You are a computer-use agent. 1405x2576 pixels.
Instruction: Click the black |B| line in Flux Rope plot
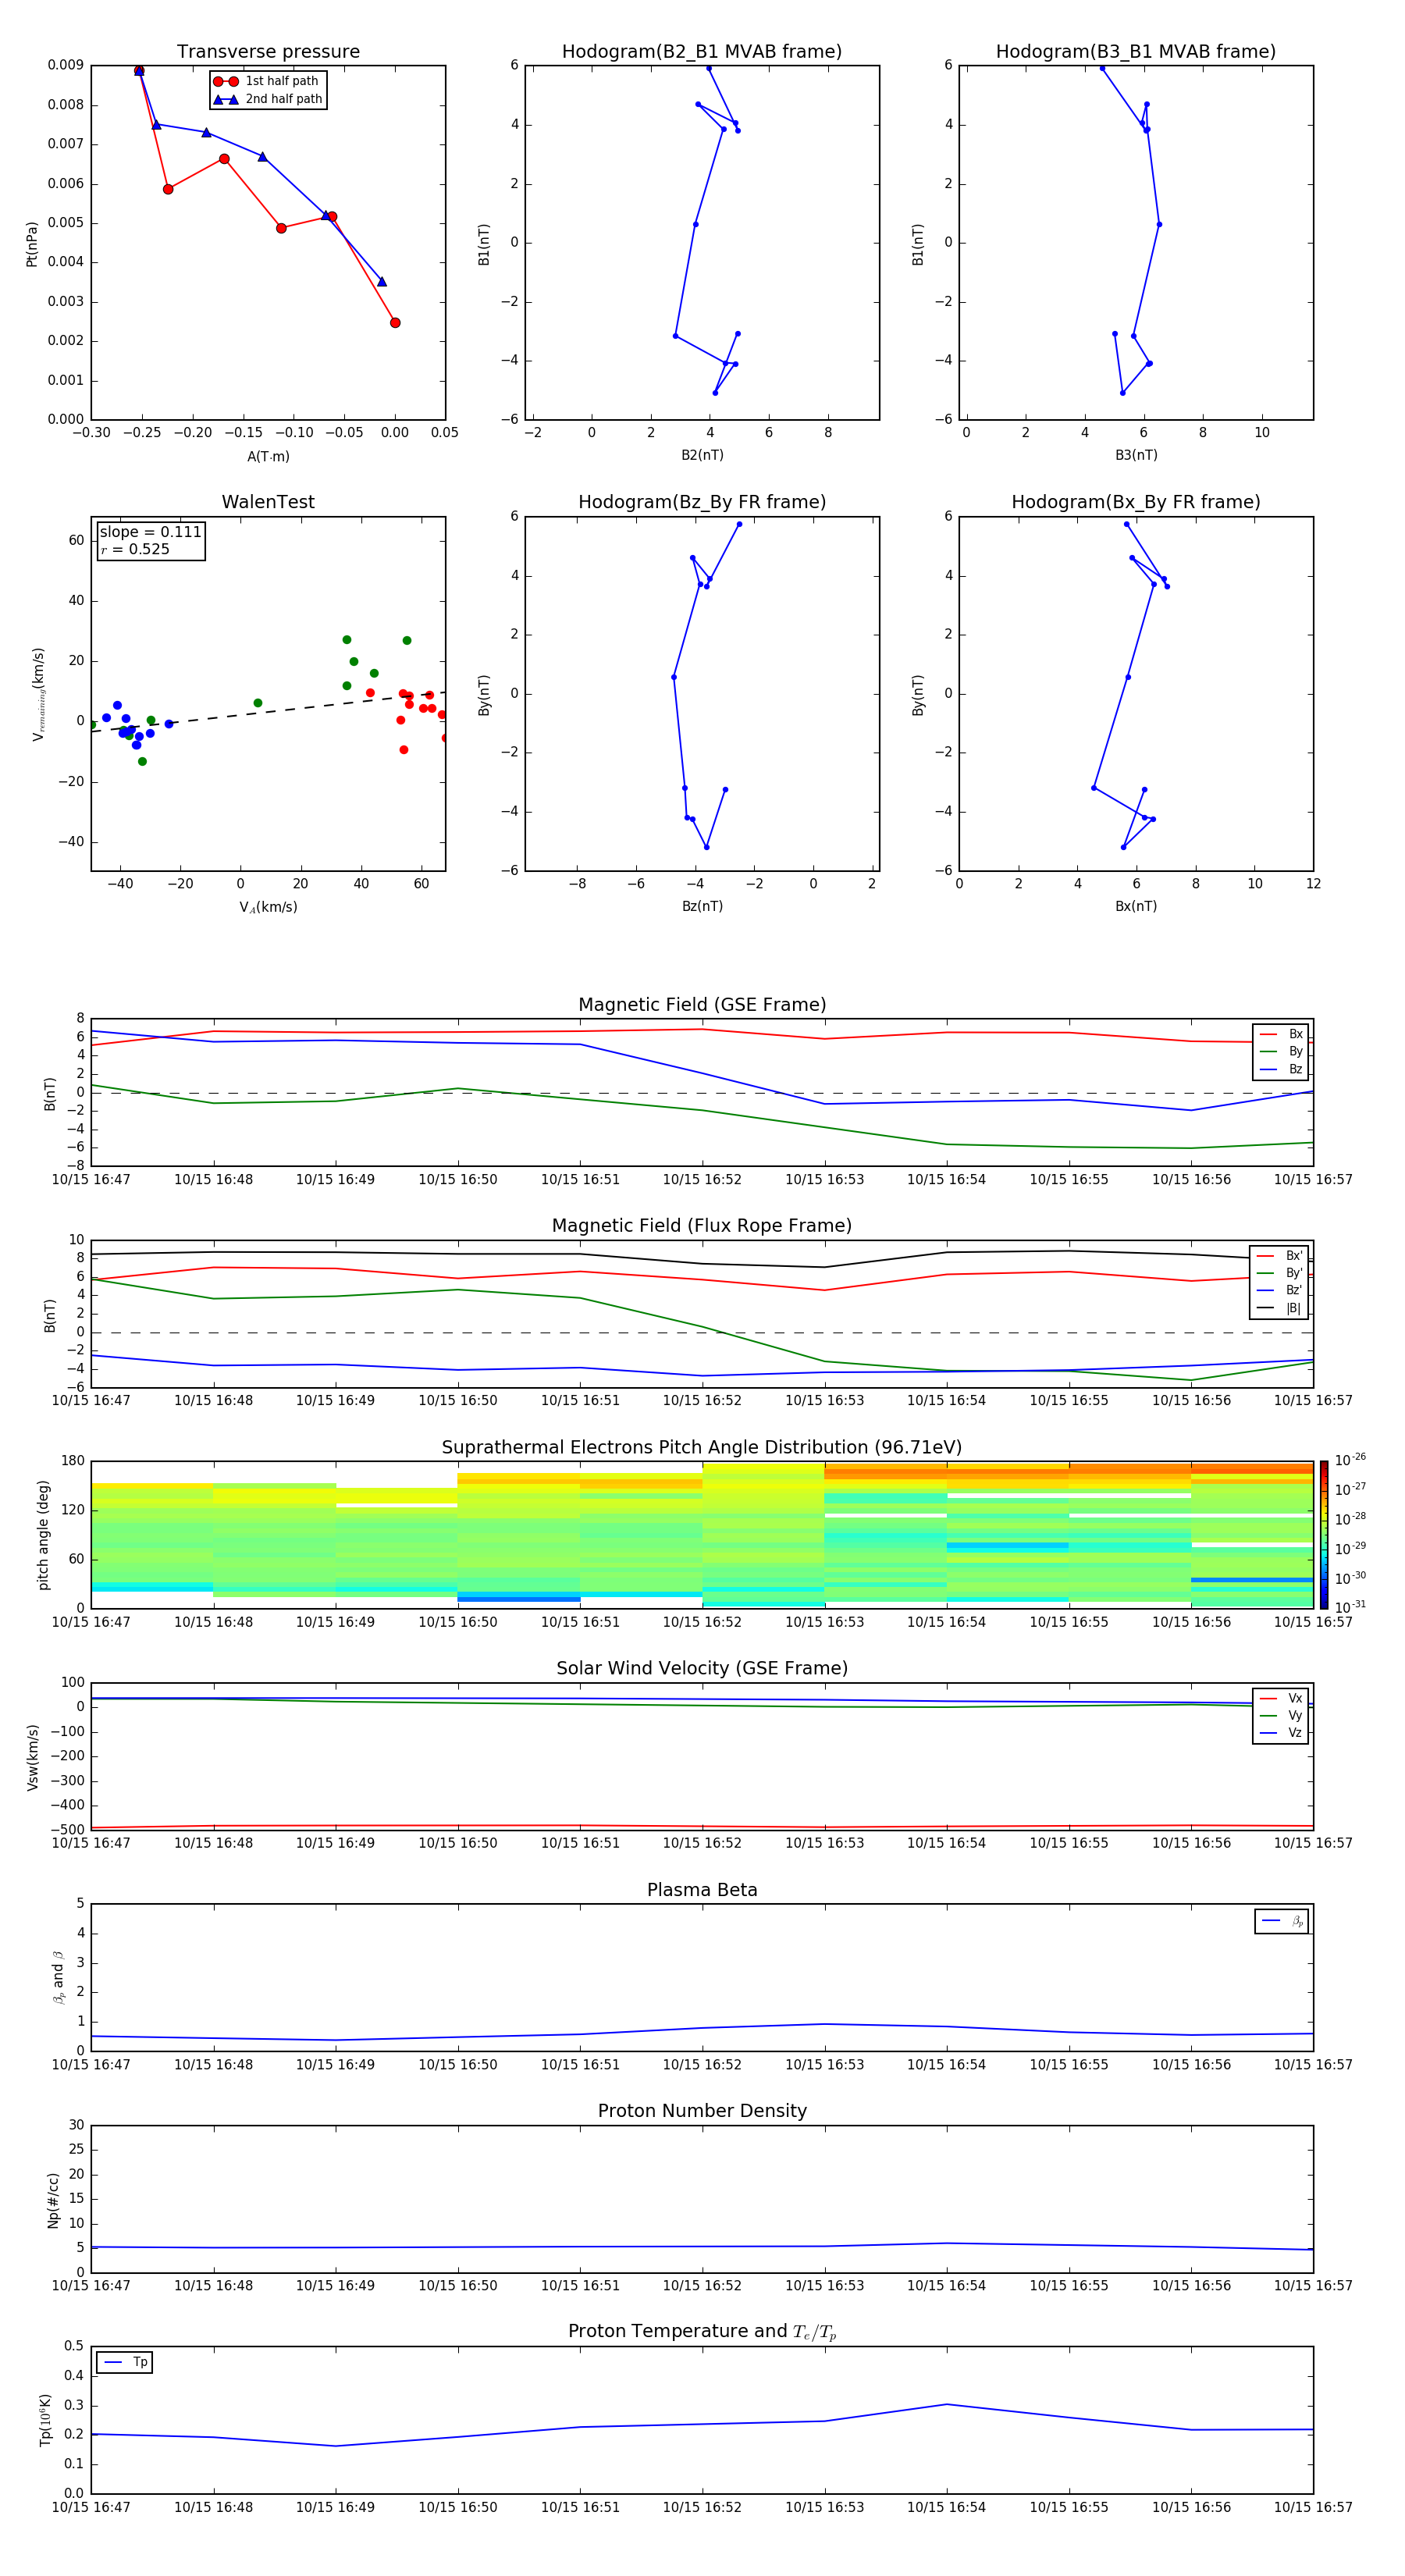click(702, 1263)
